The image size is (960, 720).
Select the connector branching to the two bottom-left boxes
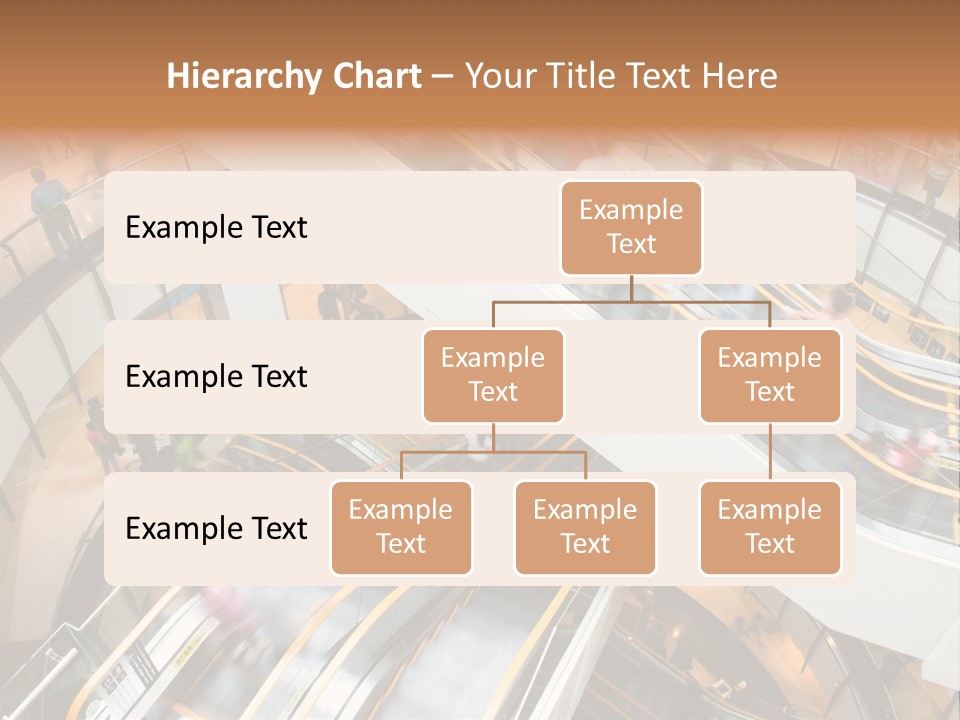click(493, 452)
